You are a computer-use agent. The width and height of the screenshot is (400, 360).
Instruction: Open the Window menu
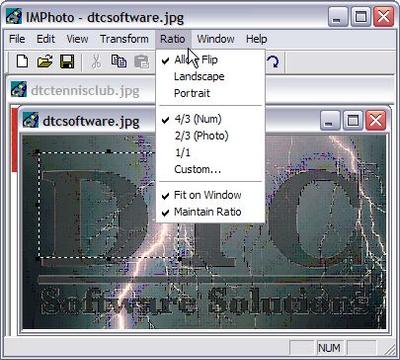click(x=216, y=39)
